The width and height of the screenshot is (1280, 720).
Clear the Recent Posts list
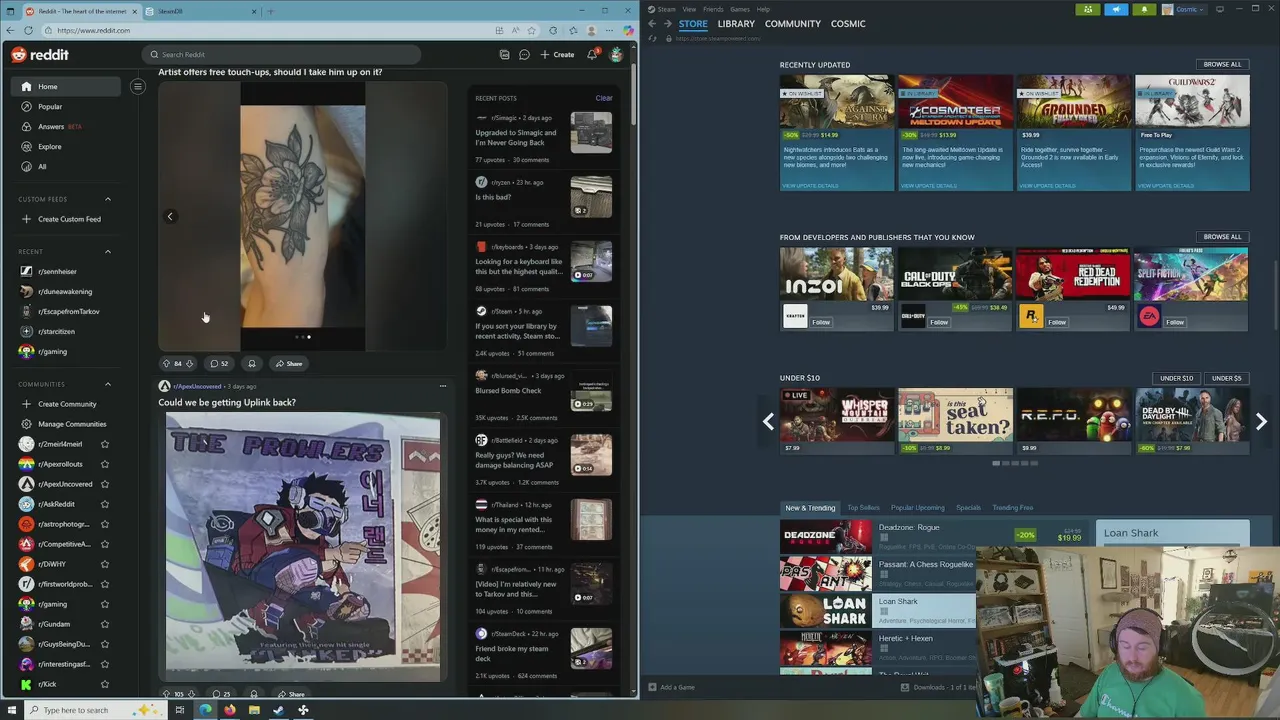[x=604, y=98]
